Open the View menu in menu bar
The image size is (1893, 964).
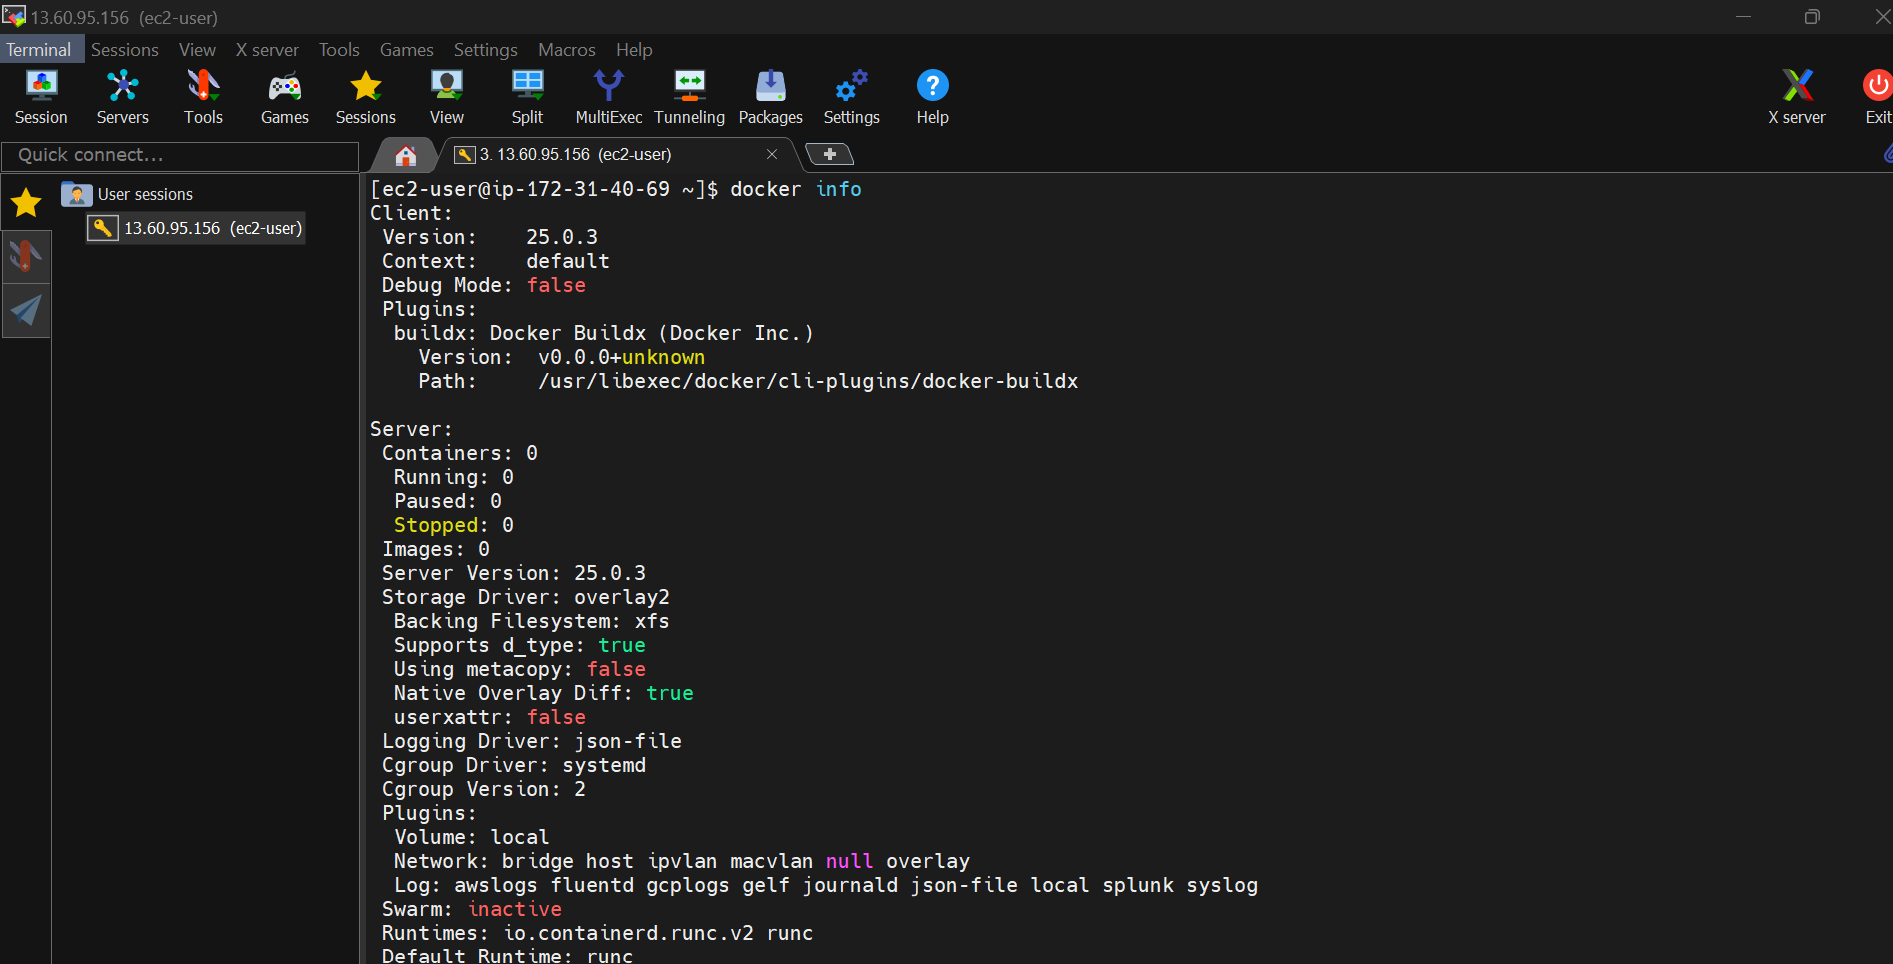(x=197, y=49)
